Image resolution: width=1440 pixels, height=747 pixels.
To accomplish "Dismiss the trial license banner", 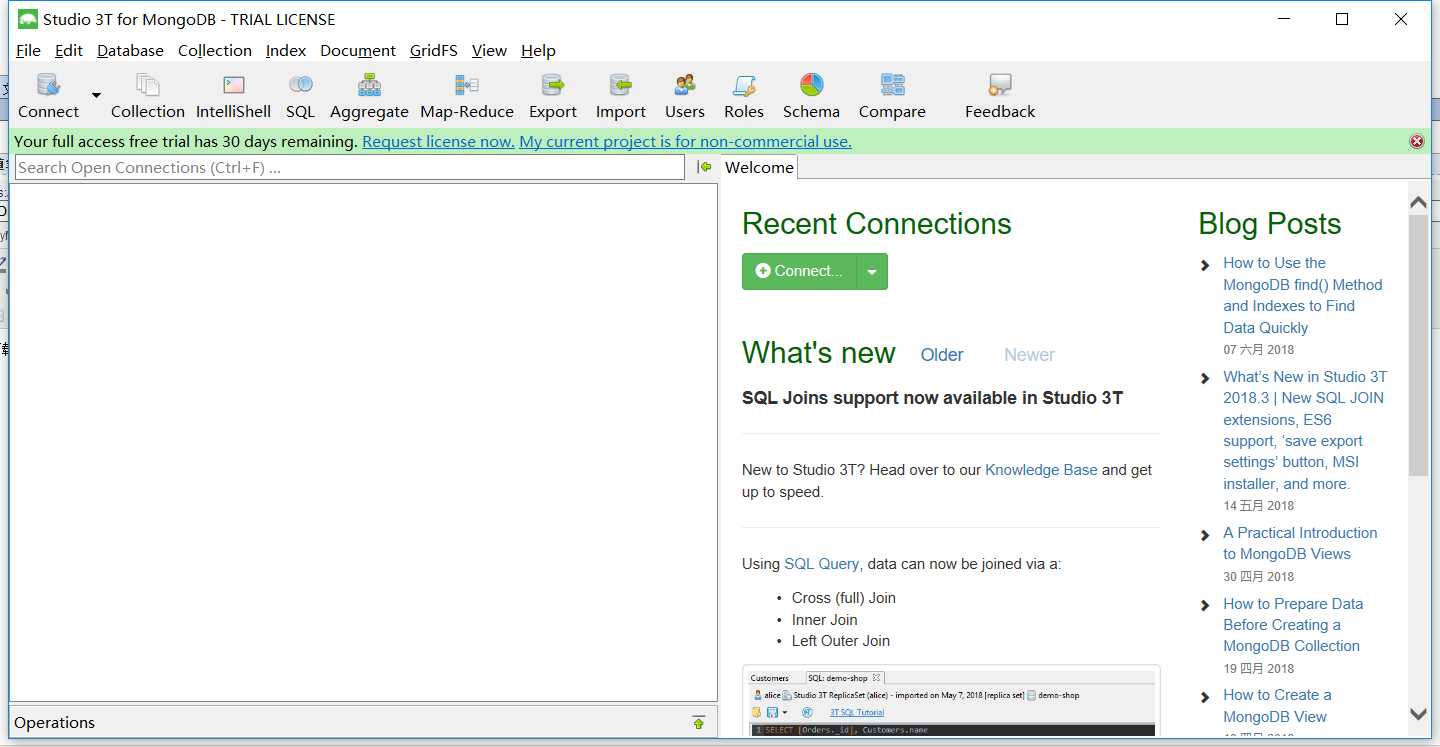I will coord(1416,142).
